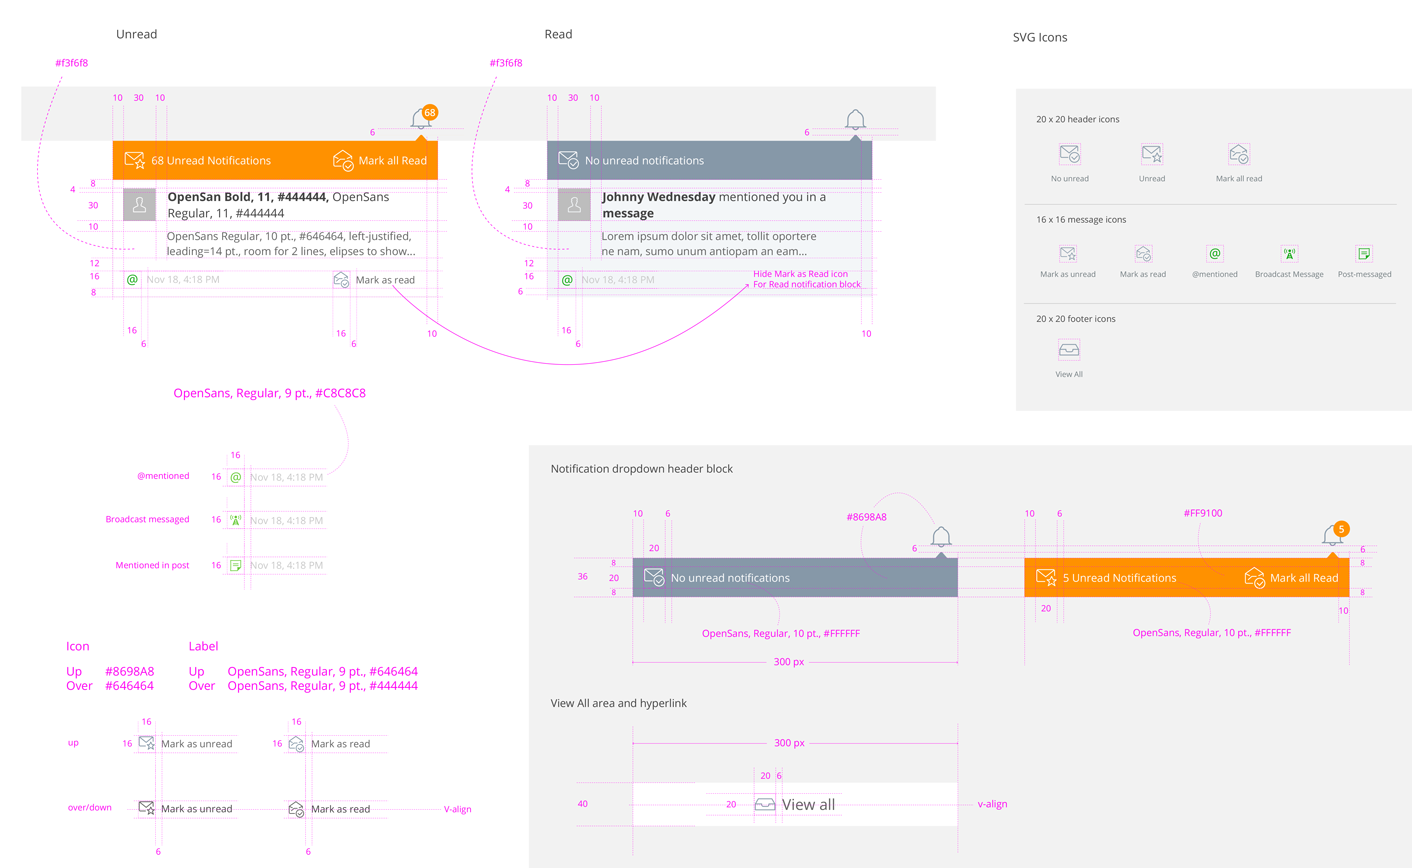1412x868 pixels.
Task: Click the Broadcast Message icon in SVG Icons
Action: pyautogui.click(x=1289, y=254)
